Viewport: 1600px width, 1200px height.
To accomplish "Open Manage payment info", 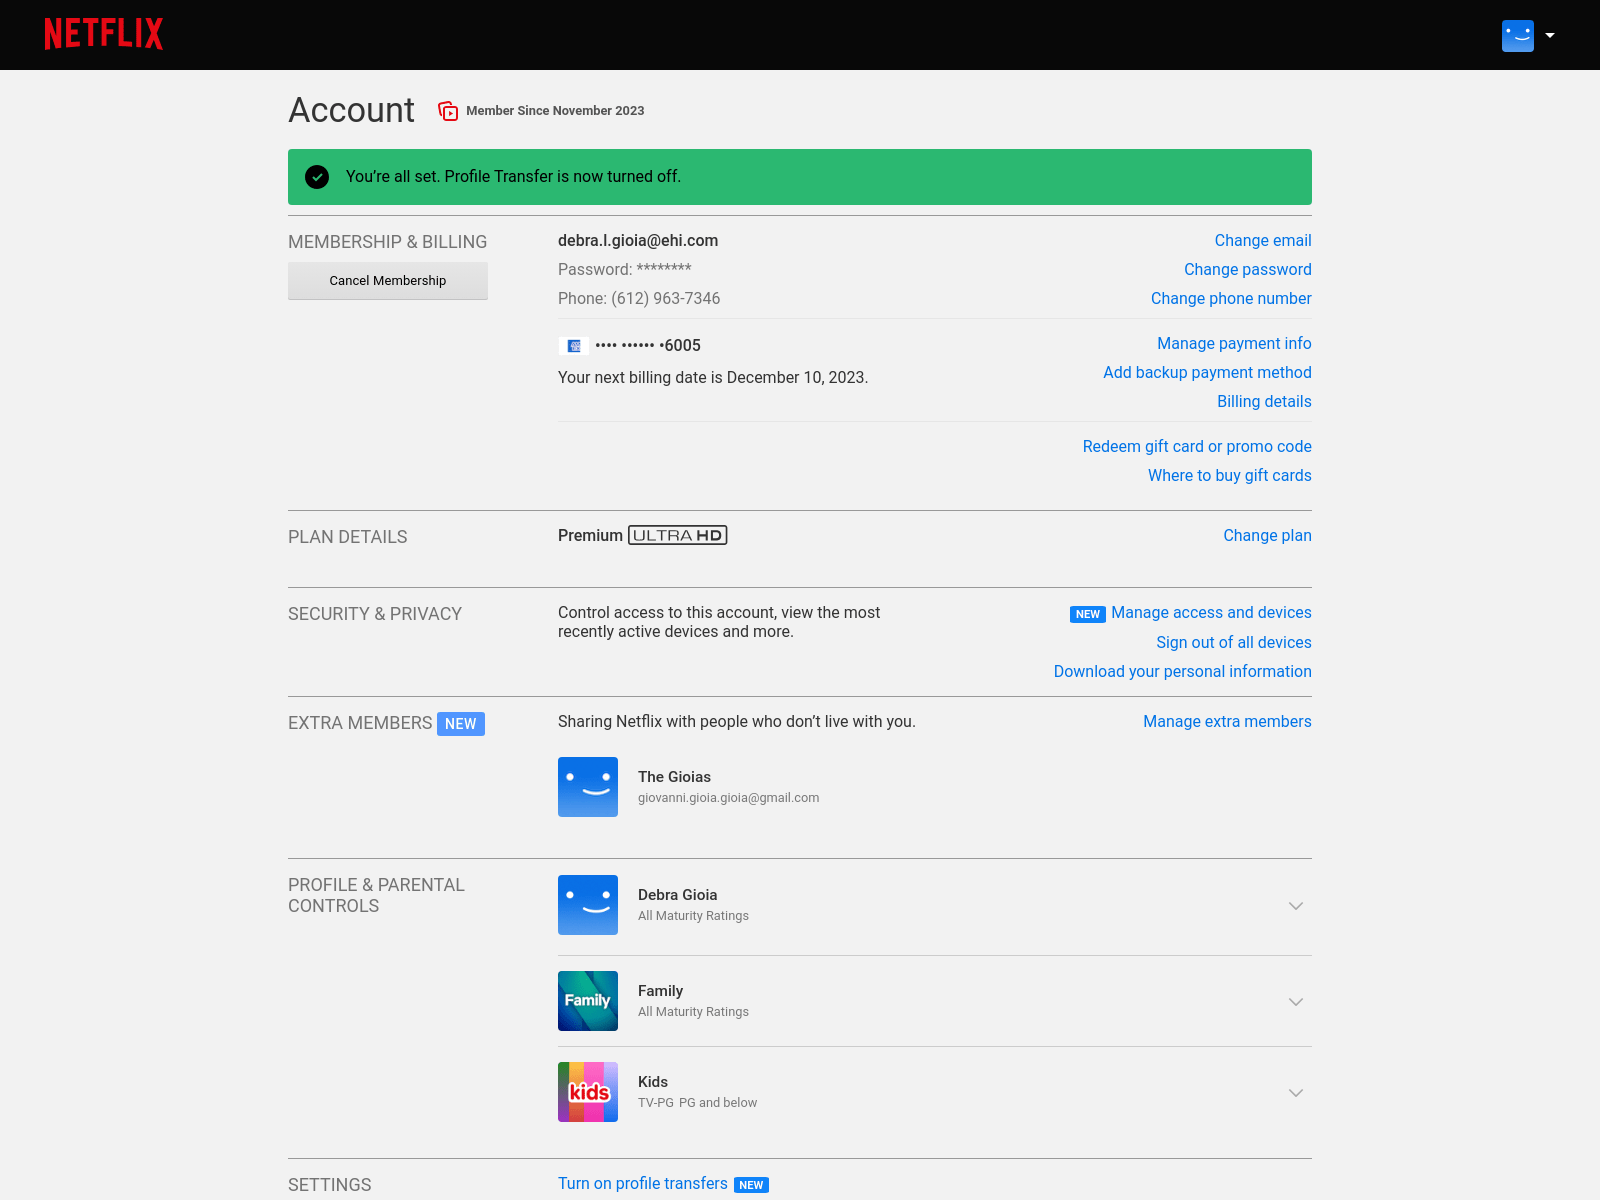I will point(1234,343).
